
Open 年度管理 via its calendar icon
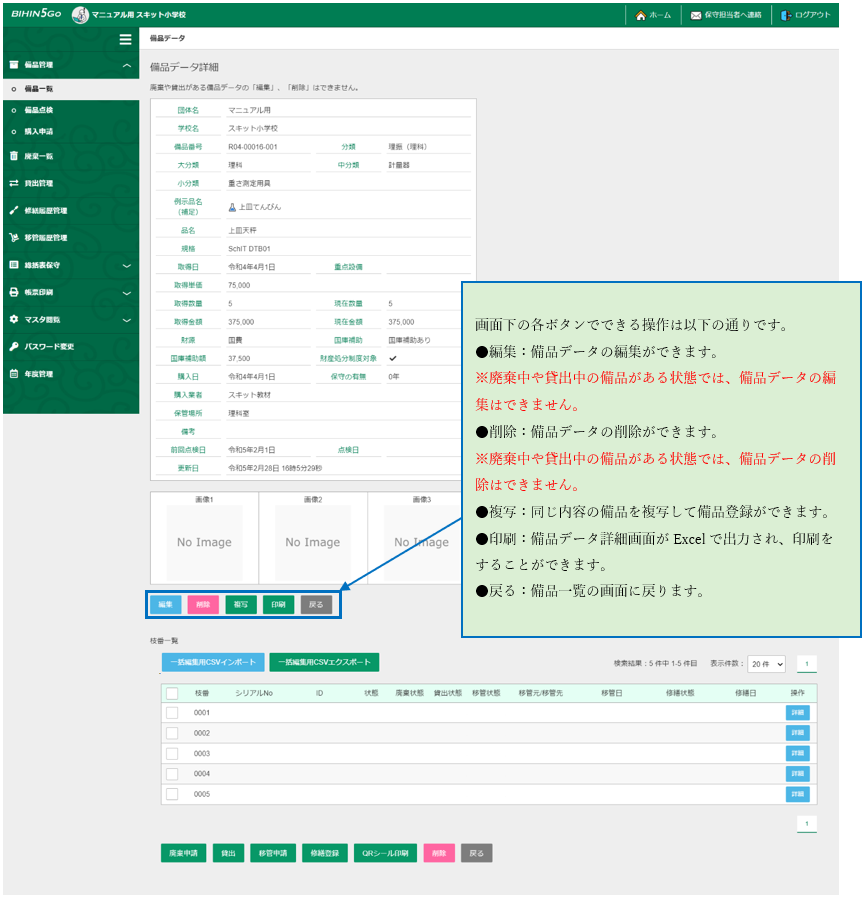[14, 374]
